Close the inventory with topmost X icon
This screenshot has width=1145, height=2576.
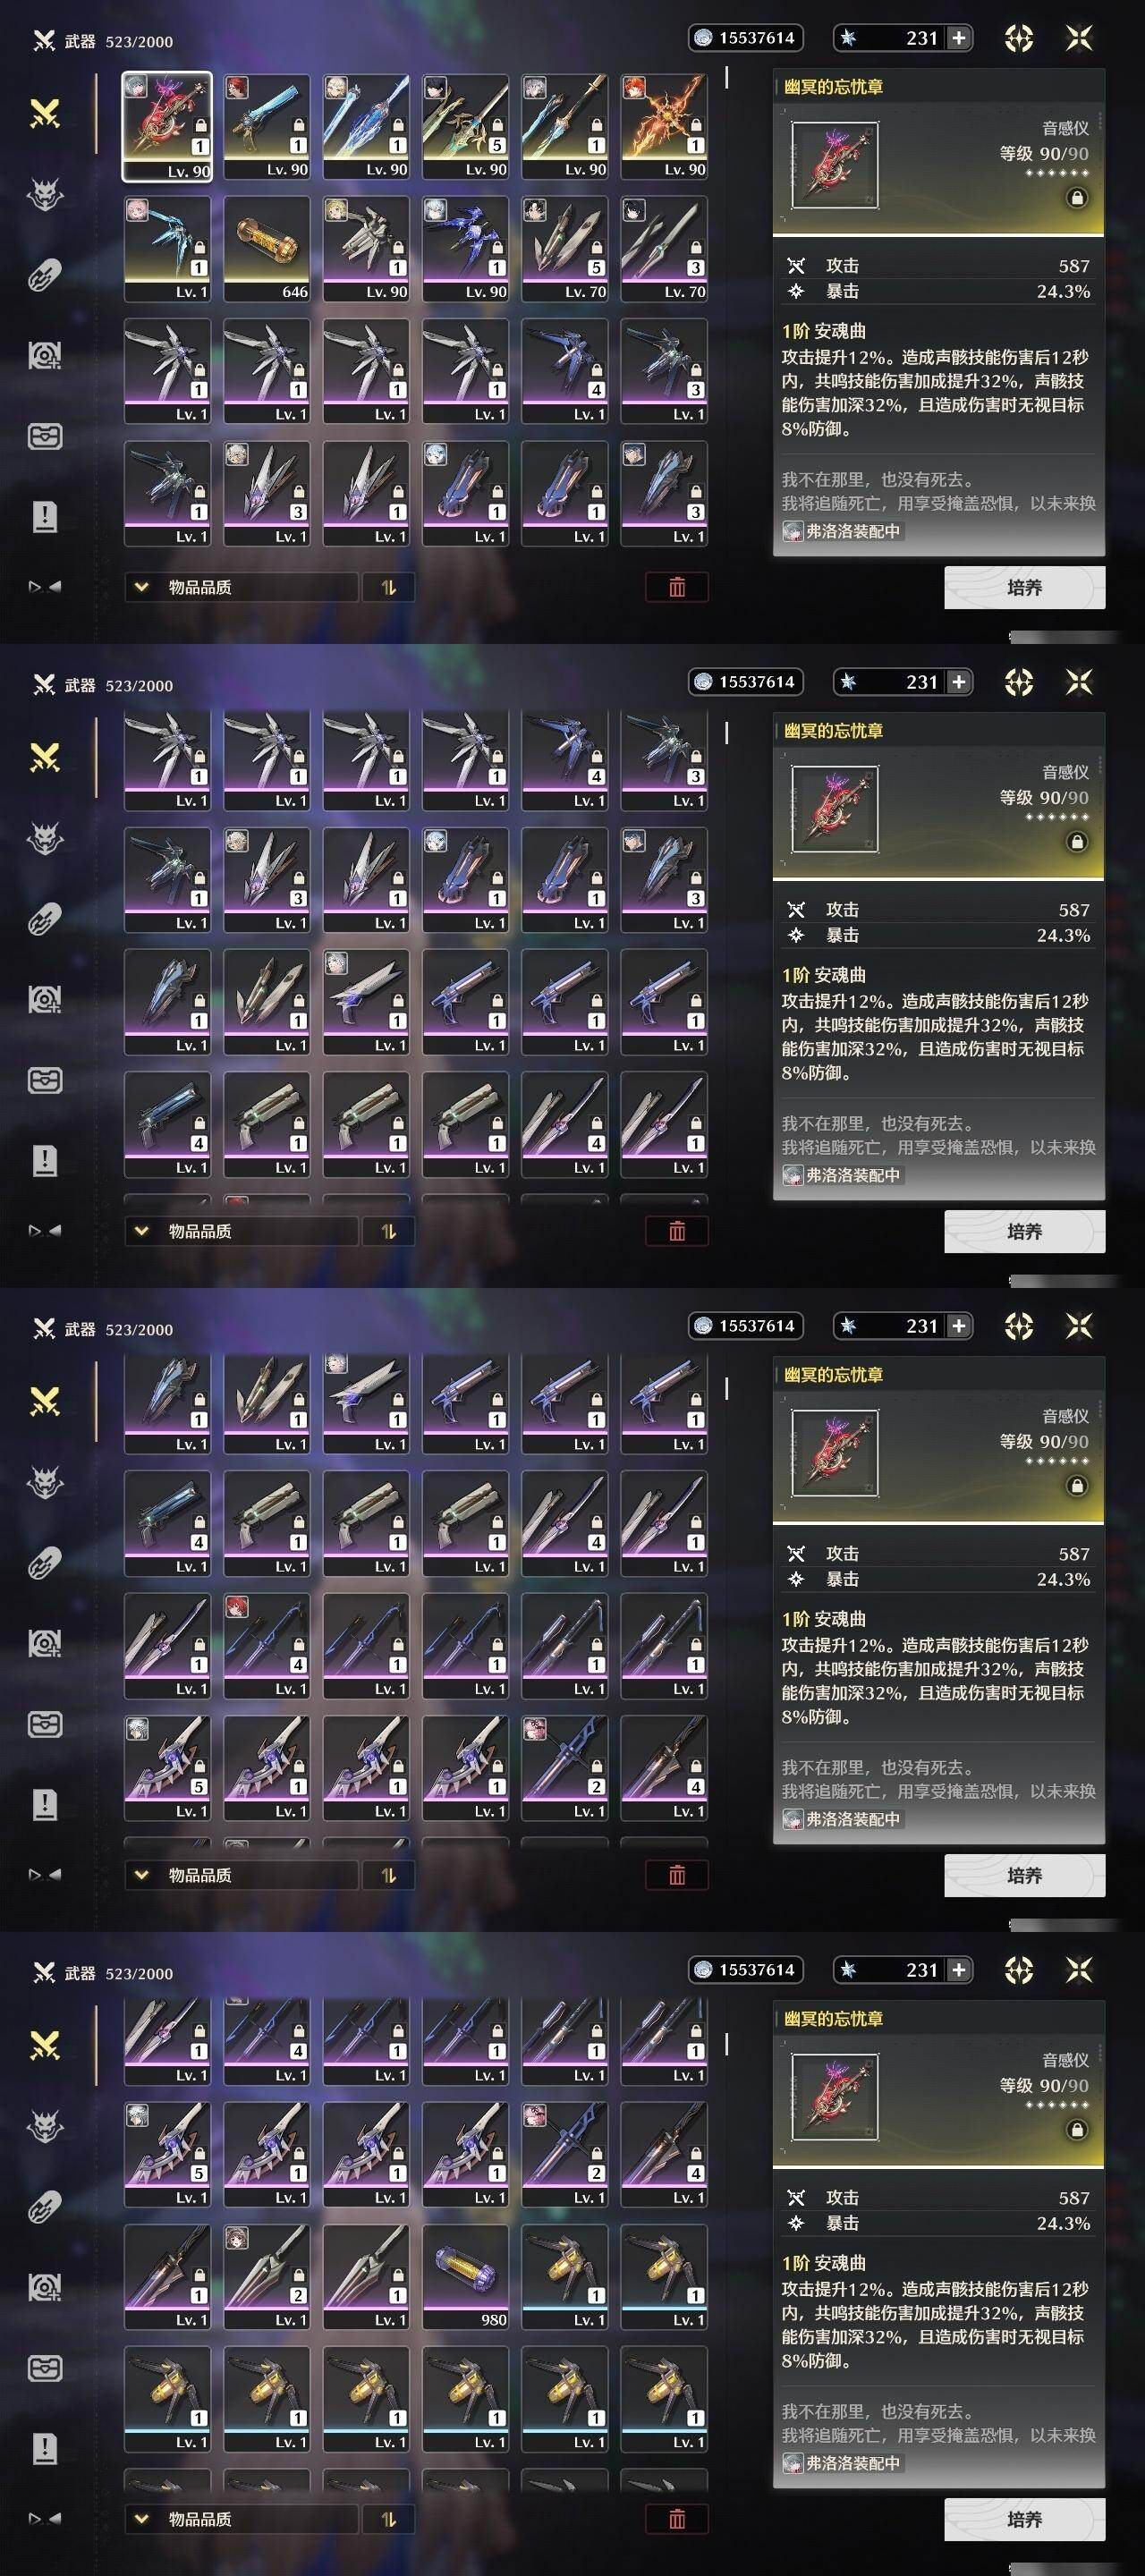tap(1079, 38)
